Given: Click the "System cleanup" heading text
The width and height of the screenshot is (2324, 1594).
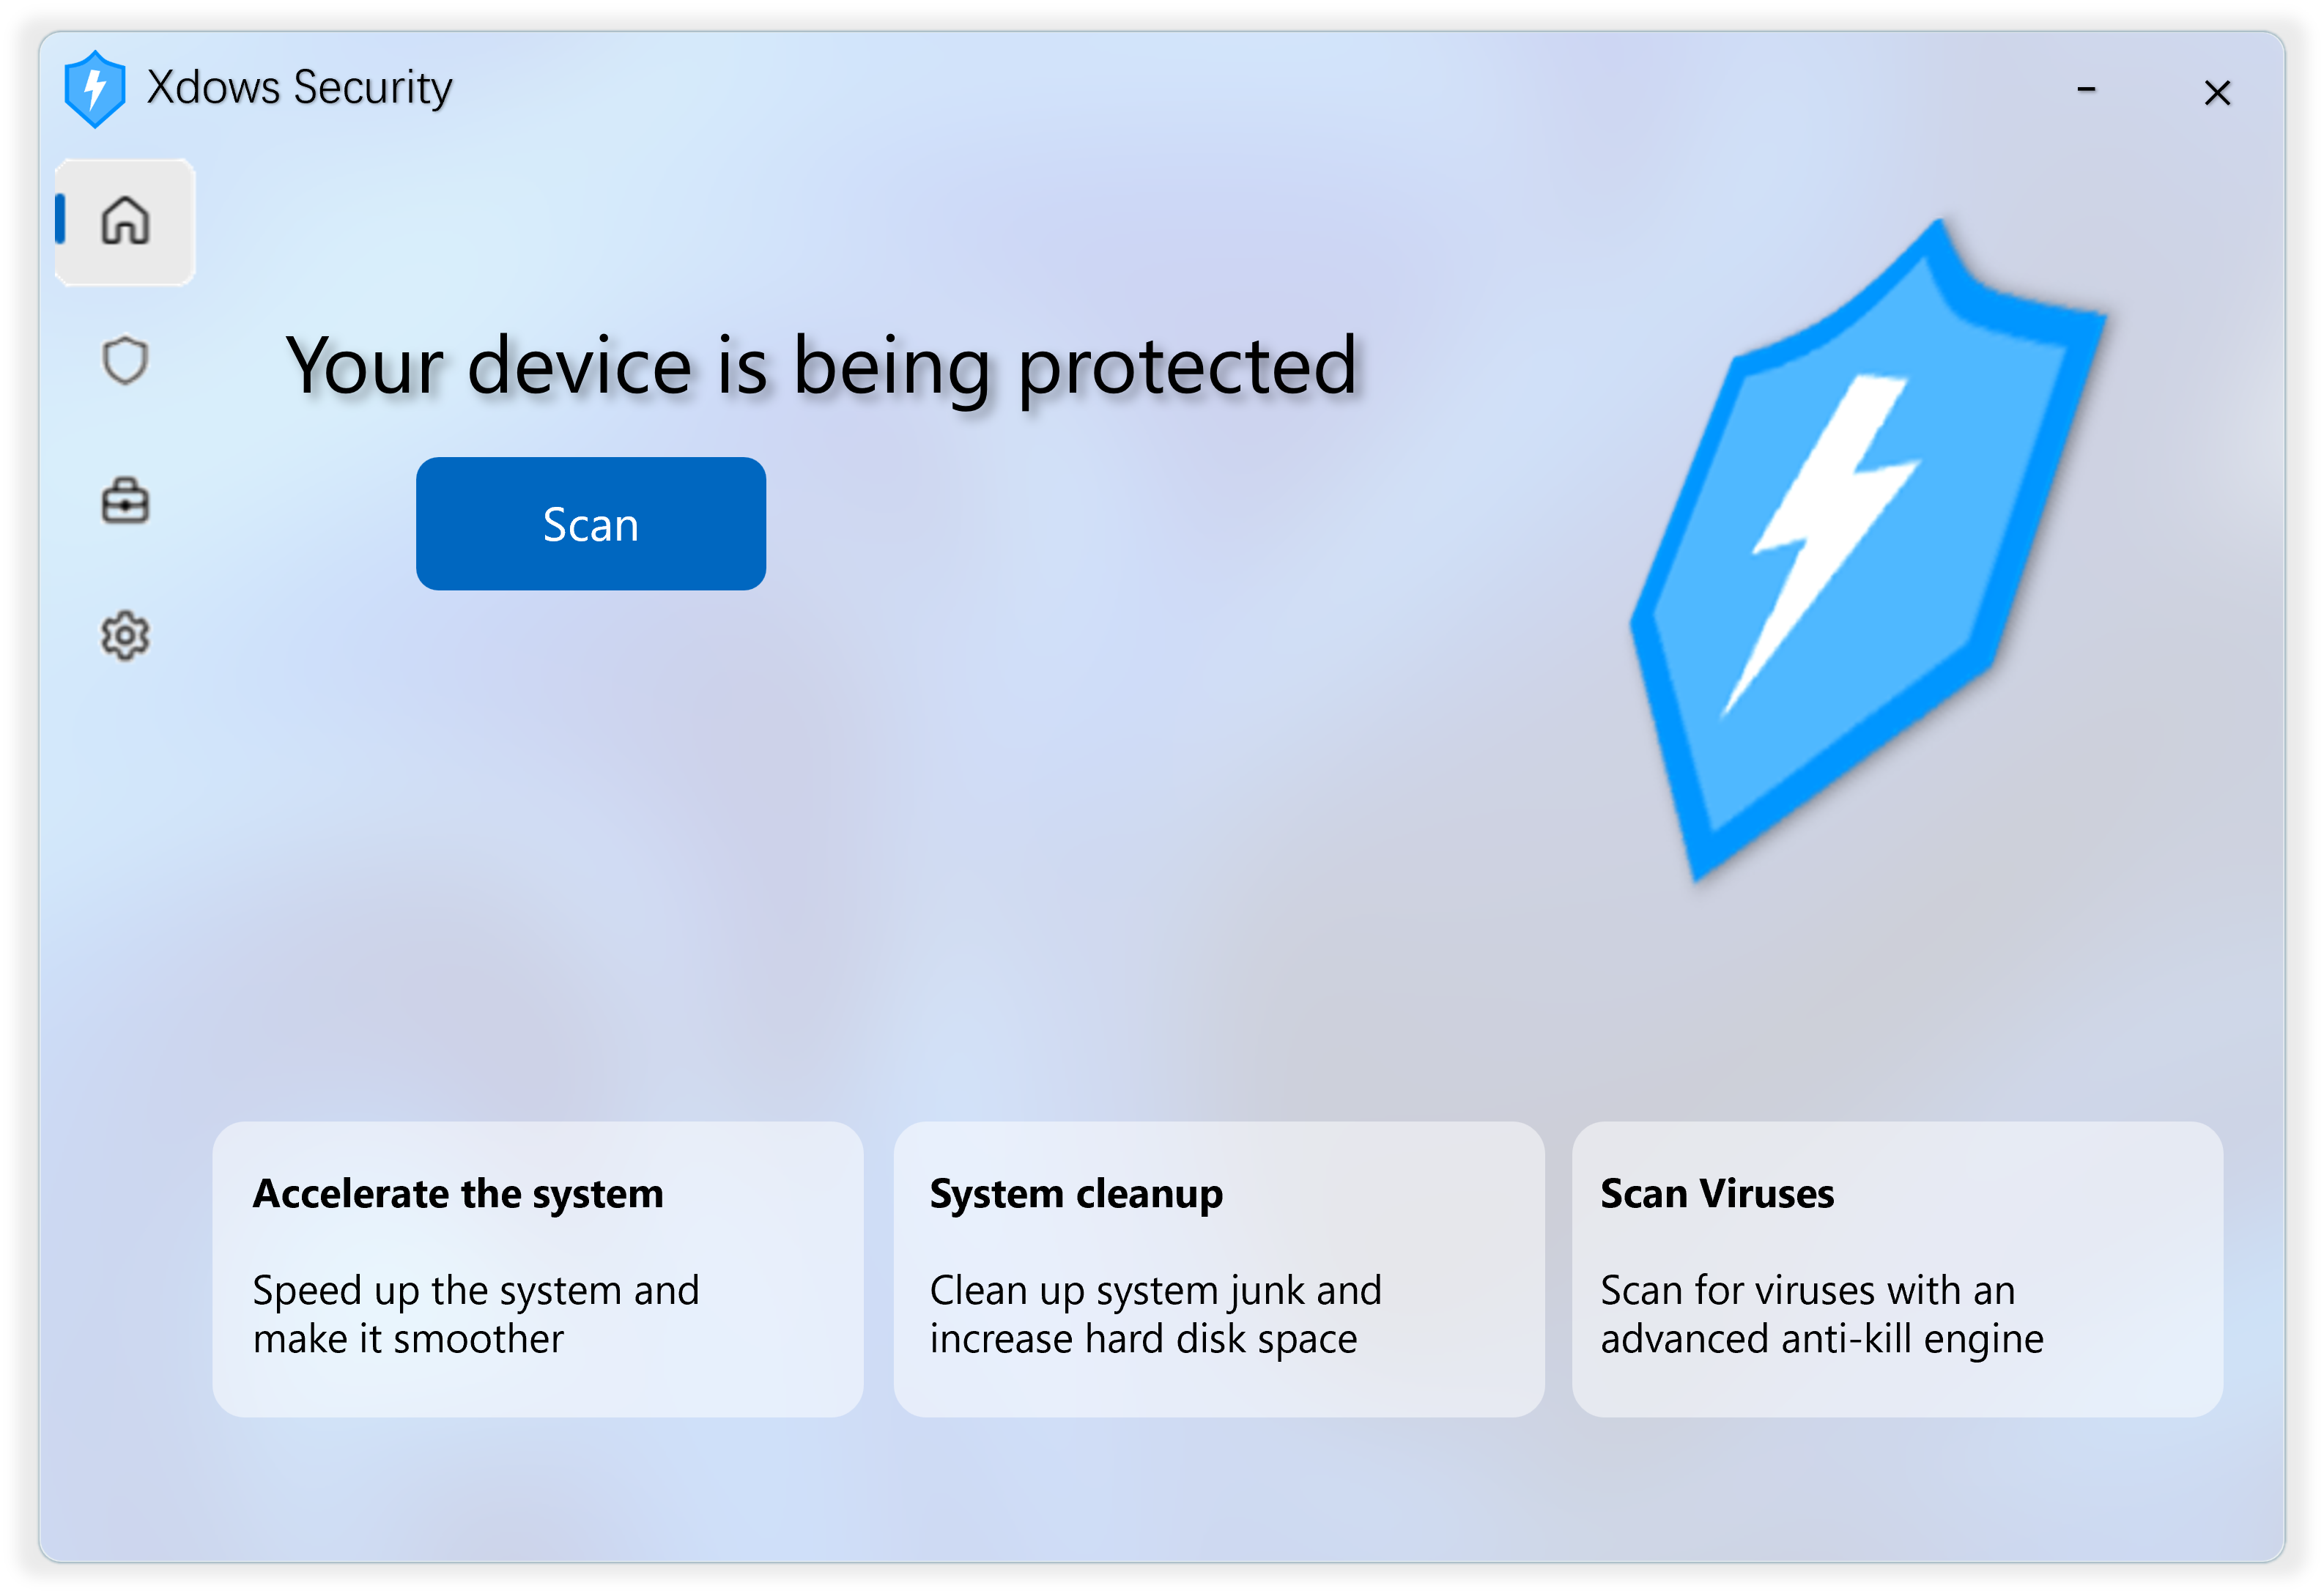Looking at the screenshot, I should pos(1076,1194).
